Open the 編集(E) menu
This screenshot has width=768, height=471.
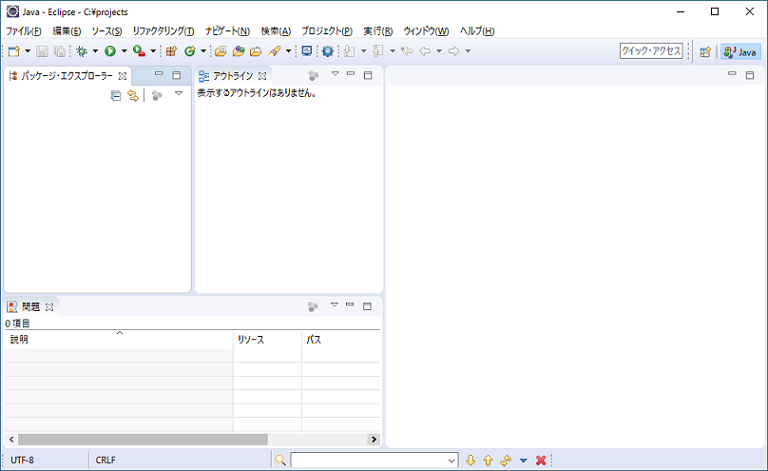67,31
